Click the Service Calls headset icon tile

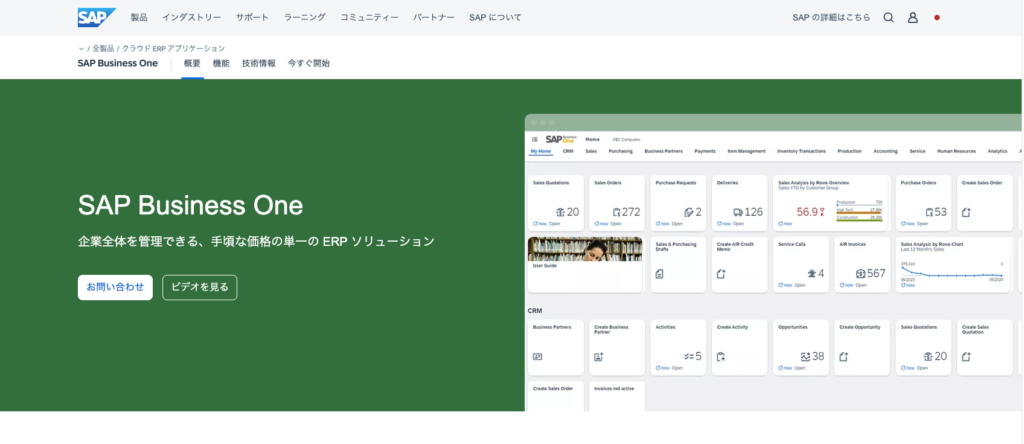809,273
